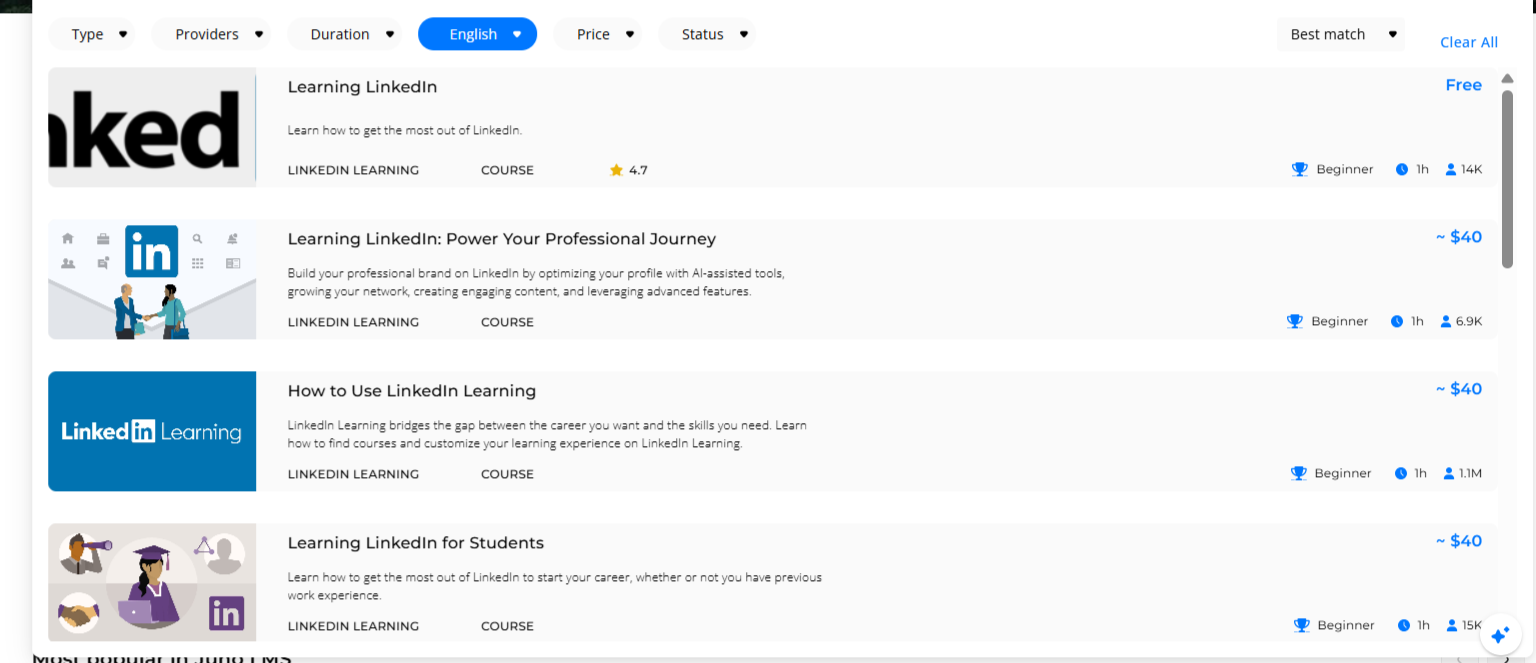Image resolution: width=1536 pixels, height=663 pixels.
Task: Click Beginner level in Learning LinkedIn for Students row
Action: pos(1346,626)
